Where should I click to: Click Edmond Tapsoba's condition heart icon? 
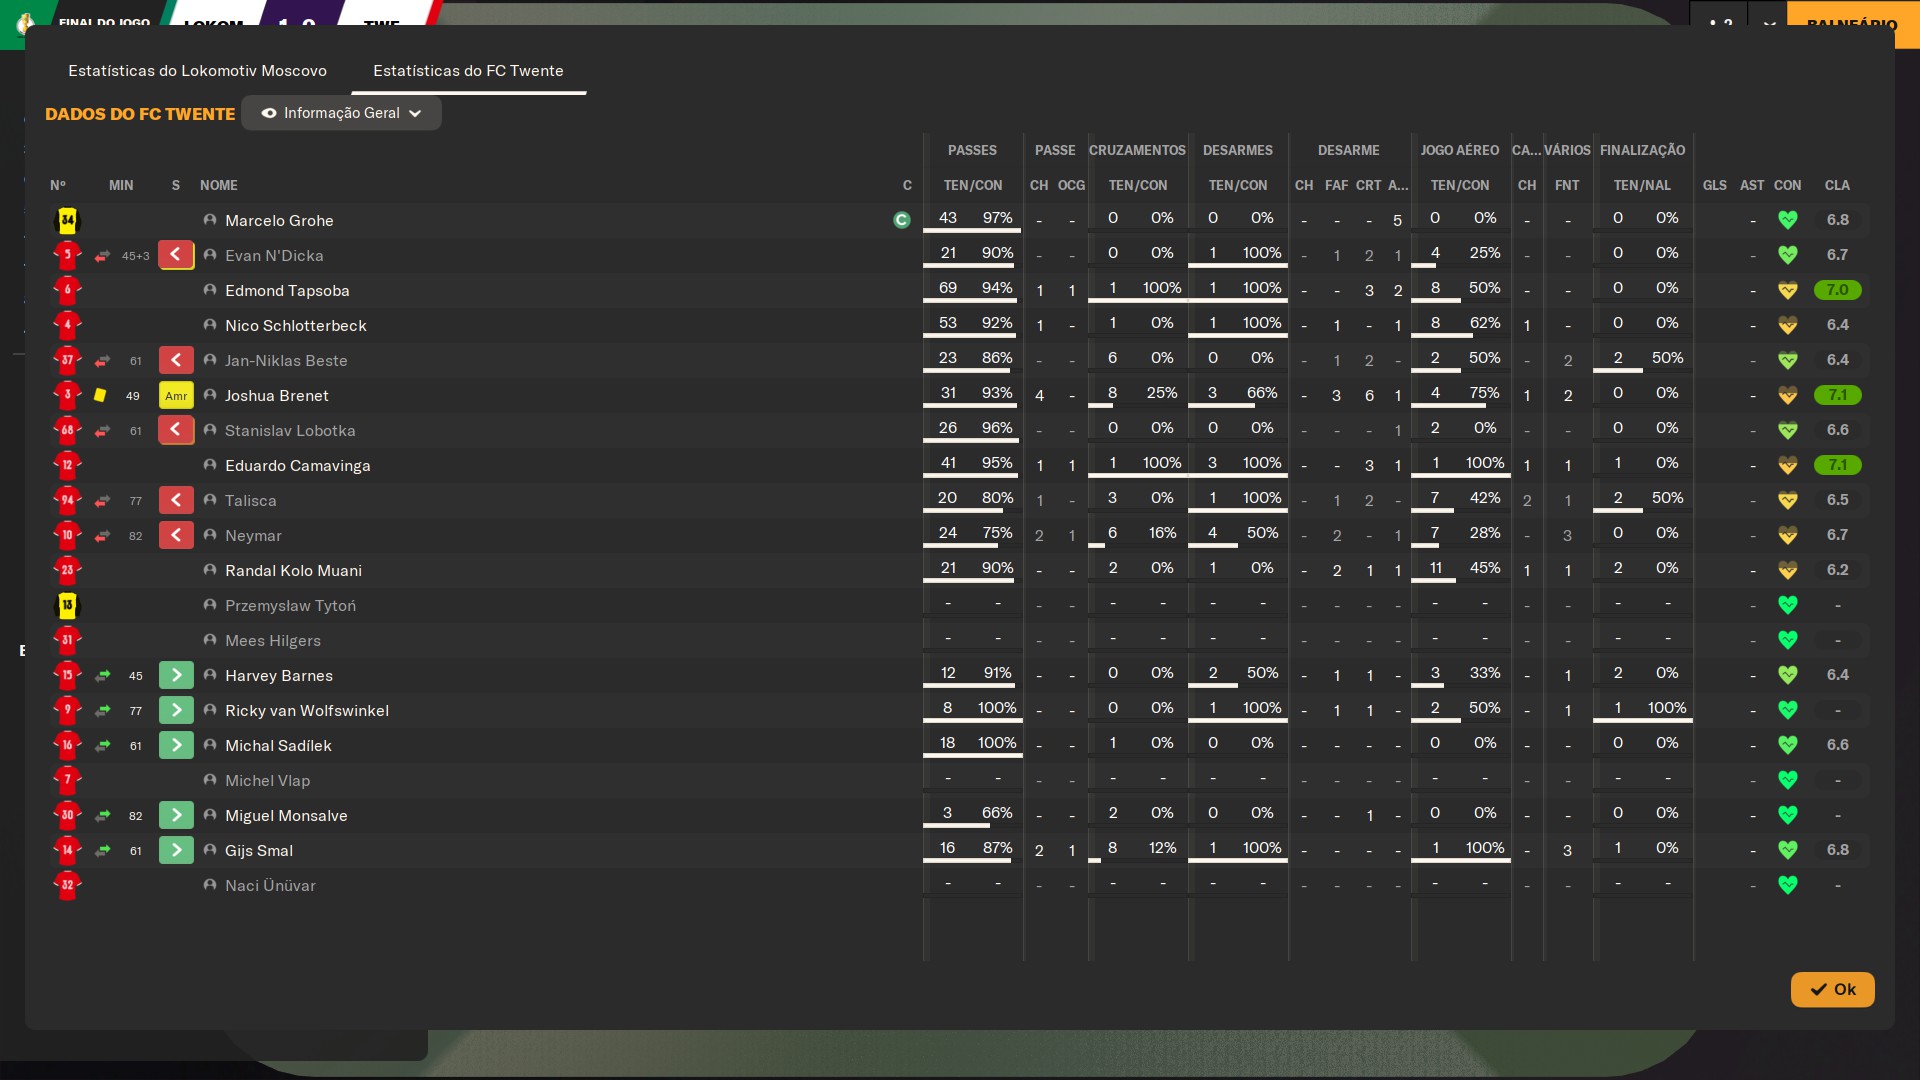[x=1788, y=290]
